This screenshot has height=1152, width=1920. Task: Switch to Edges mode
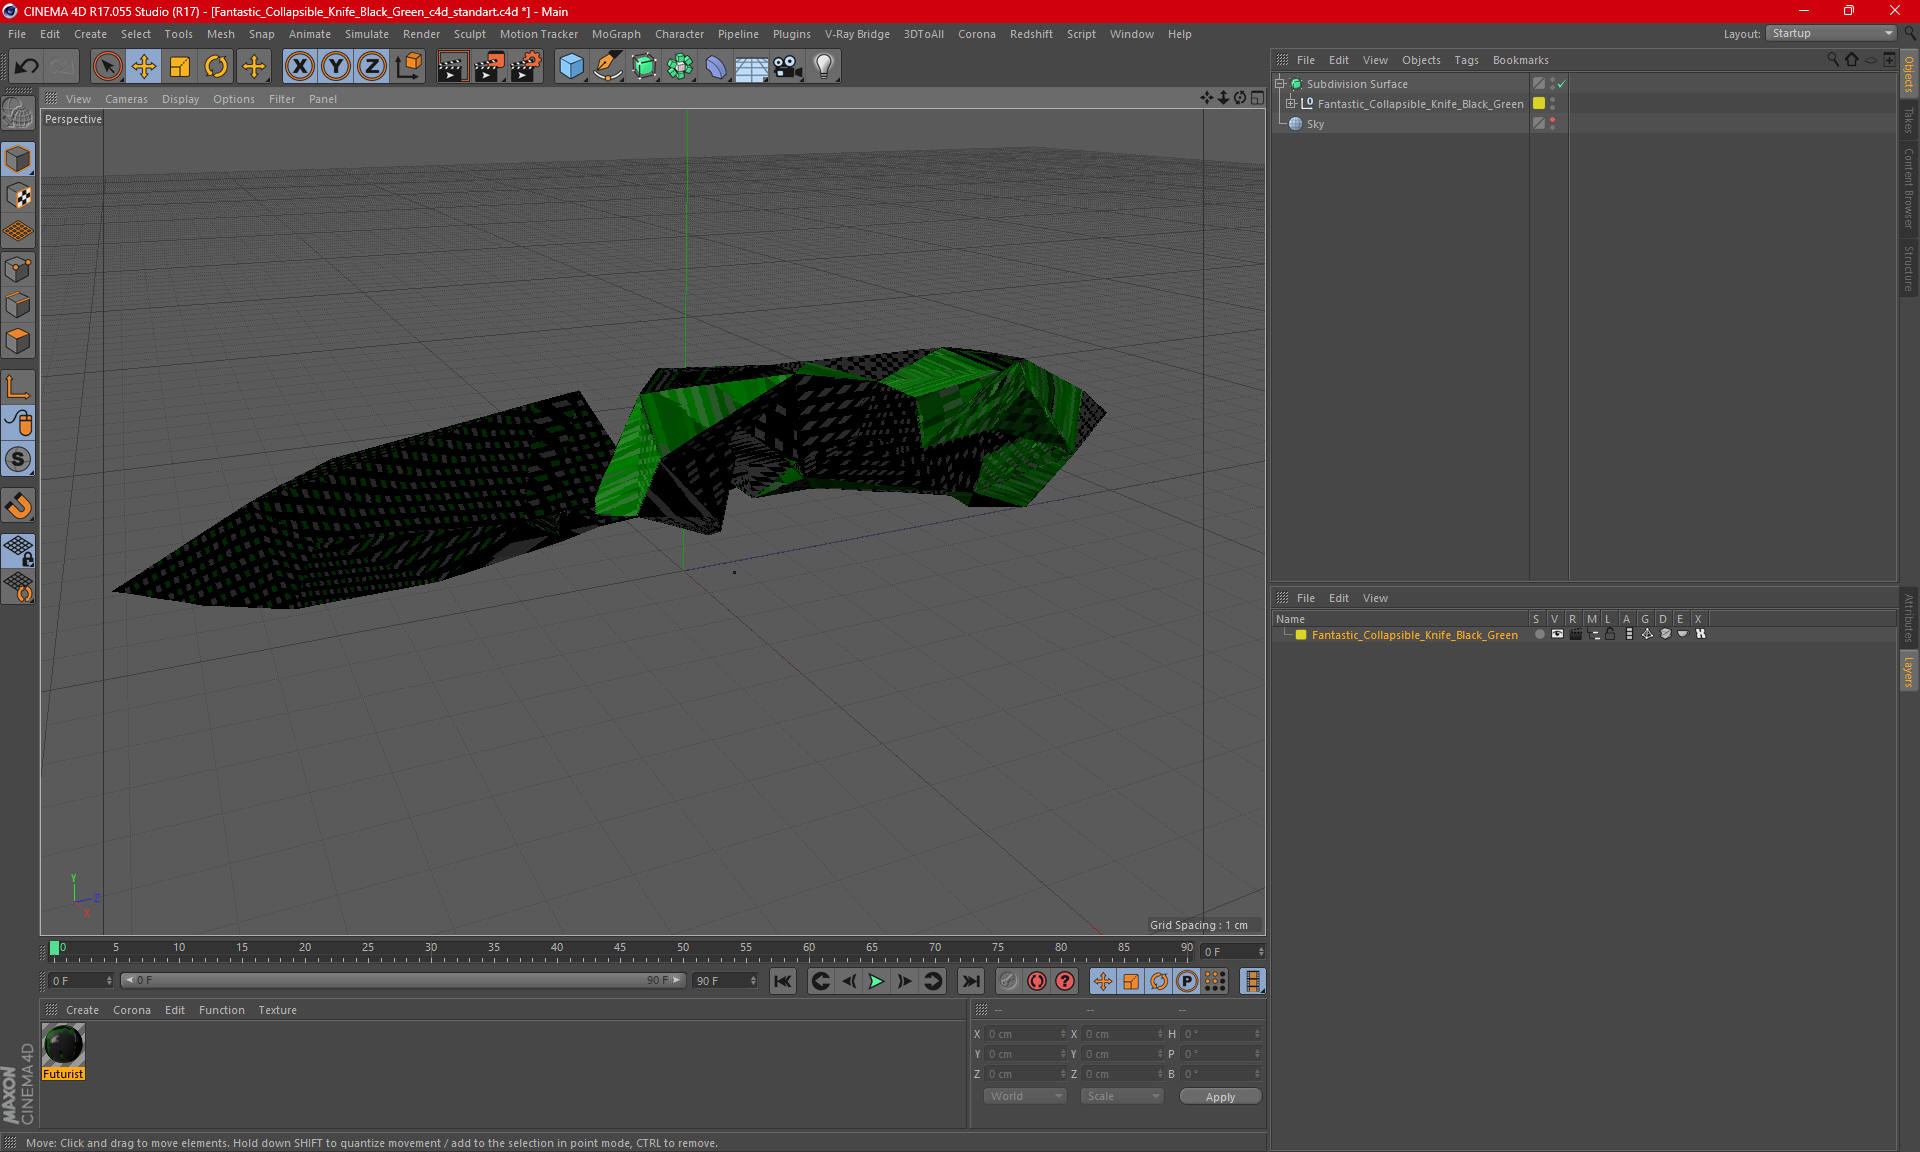[x=18, y=305]
